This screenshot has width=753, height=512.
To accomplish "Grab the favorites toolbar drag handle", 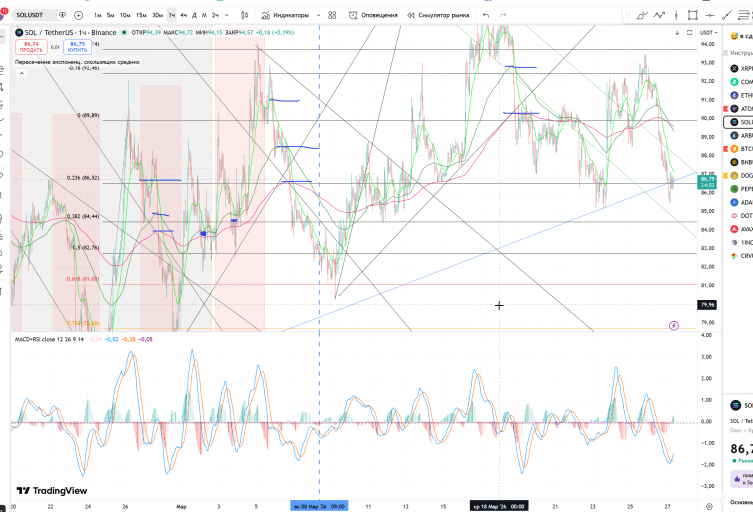I will tap(628, 15).
